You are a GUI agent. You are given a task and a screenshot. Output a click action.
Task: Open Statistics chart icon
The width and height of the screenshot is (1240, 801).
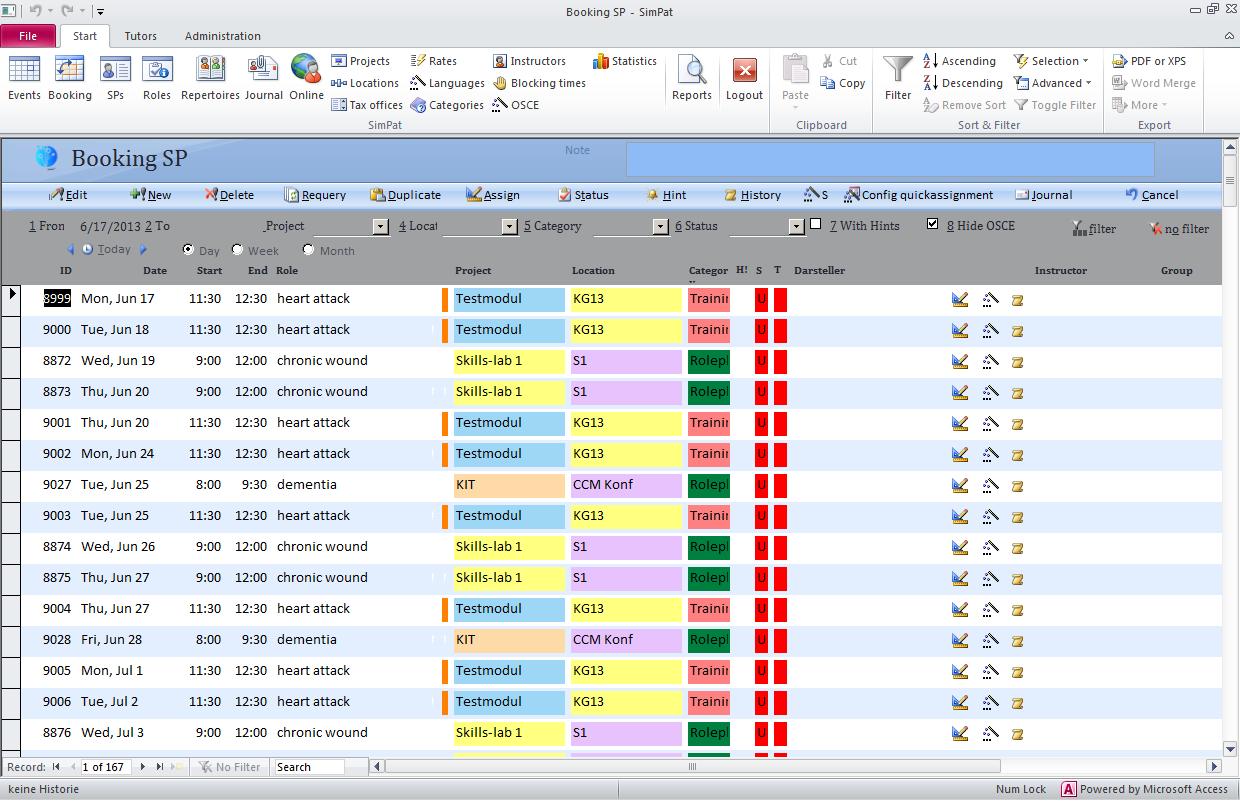pos(601,62)
